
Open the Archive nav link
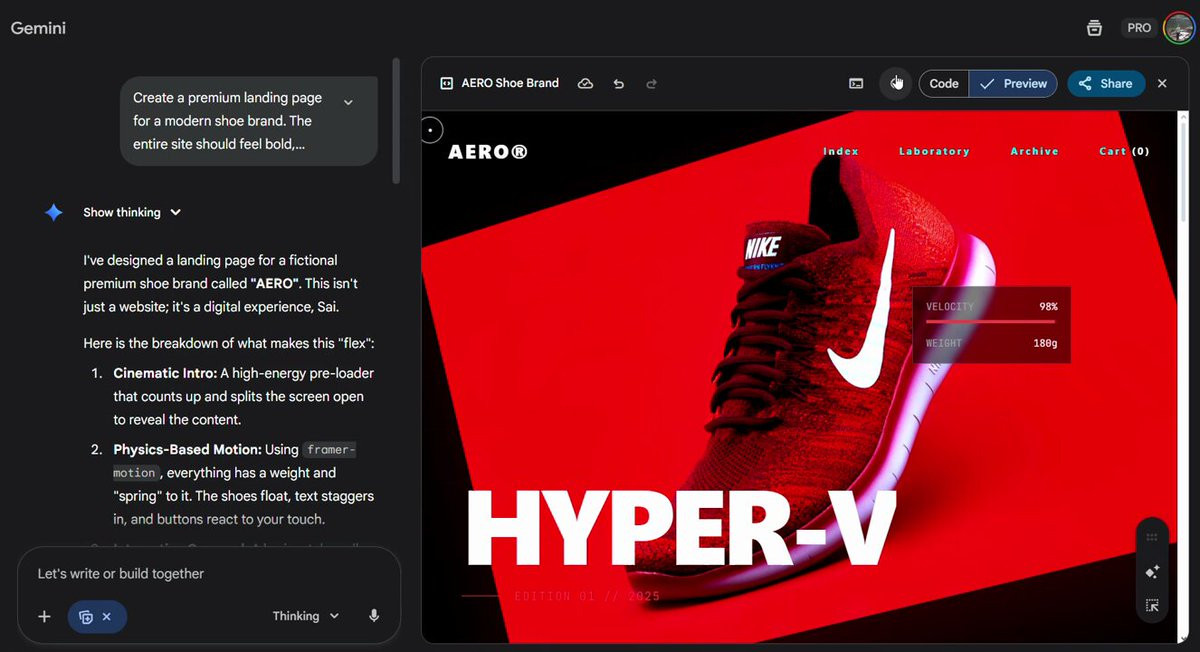tap(1034, 151)
